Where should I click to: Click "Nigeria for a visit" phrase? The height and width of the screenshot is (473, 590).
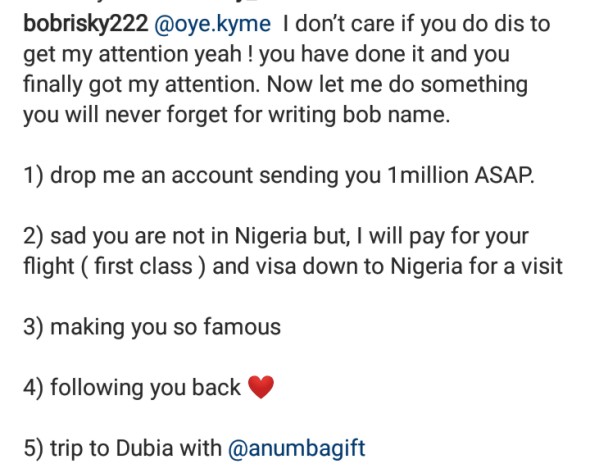(x=476, y=266)
